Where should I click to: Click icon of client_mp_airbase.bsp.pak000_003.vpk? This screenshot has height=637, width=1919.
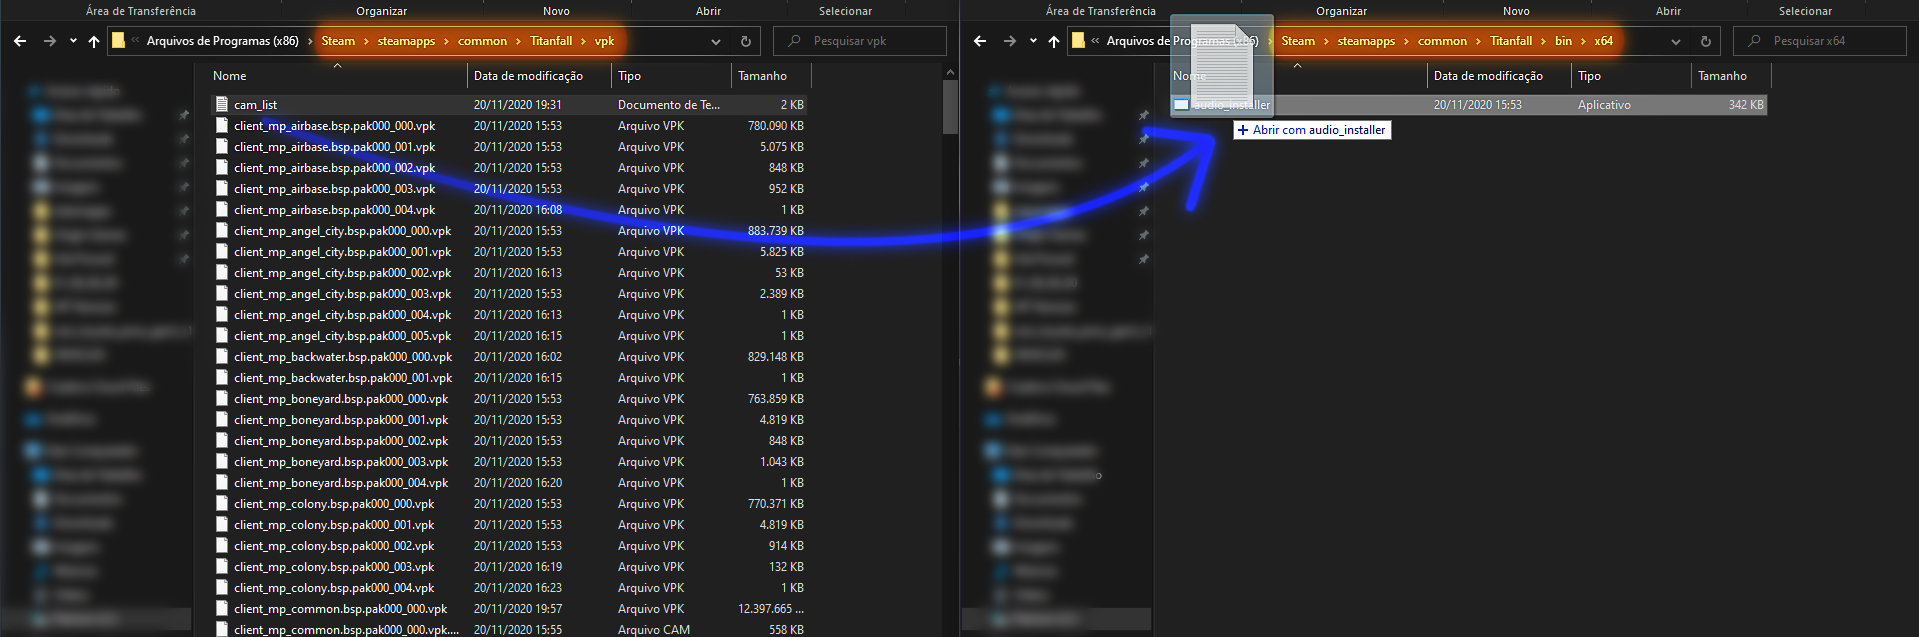pyautogui.click(x=222, y=188)
